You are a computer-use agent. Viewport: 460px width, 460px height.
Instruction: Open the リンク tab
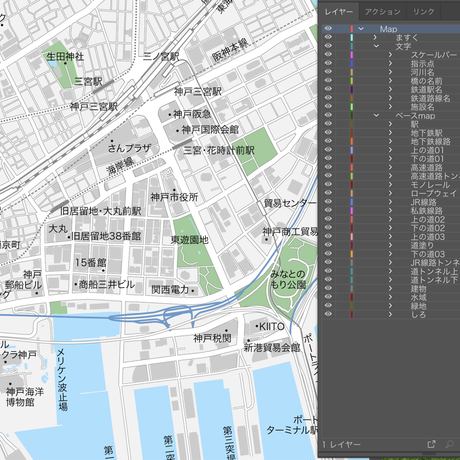pyautogui.click(x=423, y=12)
